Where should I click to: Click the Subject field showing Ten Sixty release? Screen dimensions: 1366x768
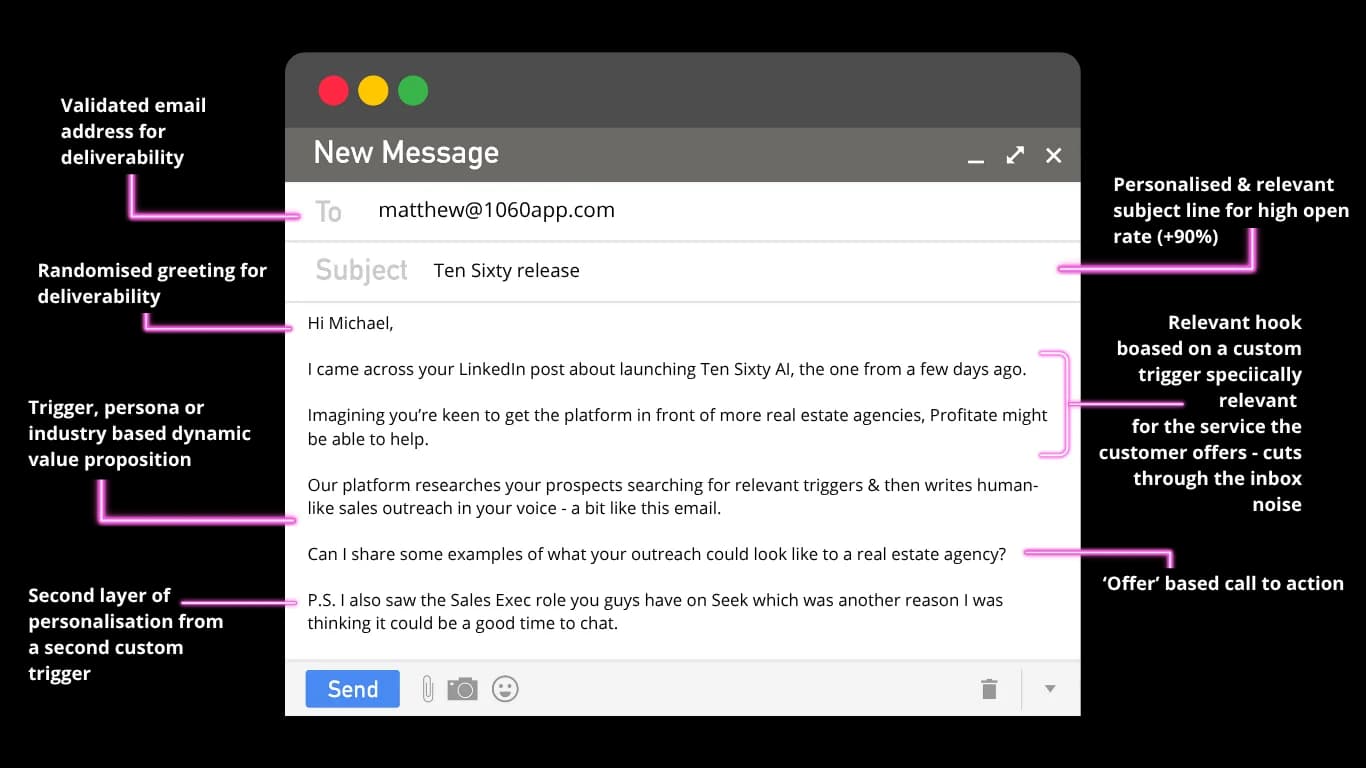(506, 270)
